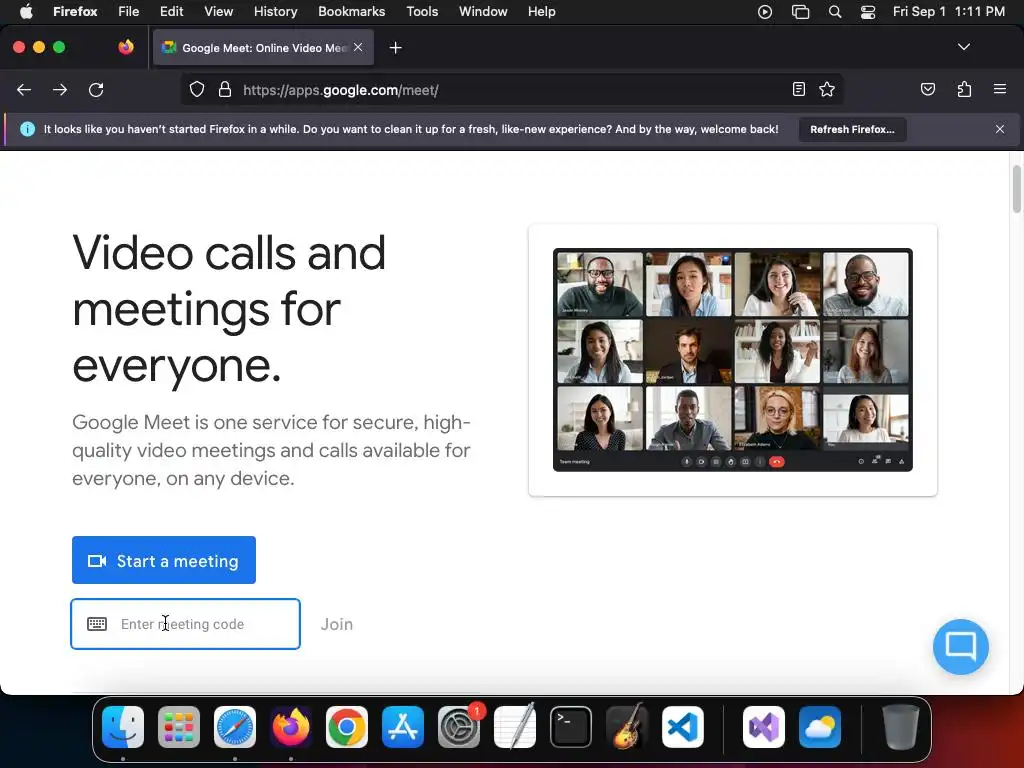This screenshot has width=1024, height=768.
Task: Launch Safari from the dock
Action: (235, 727)
